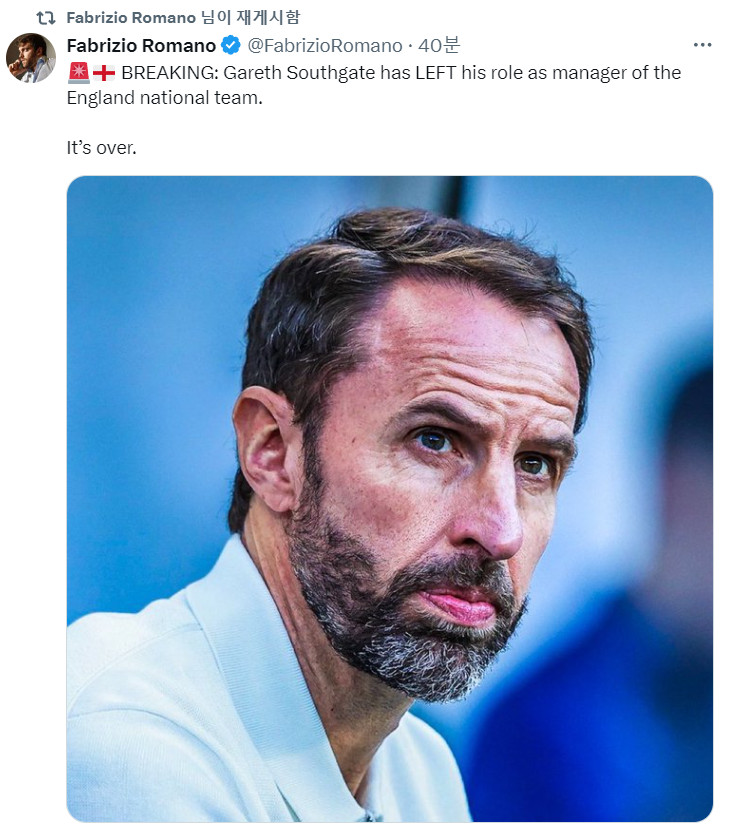The width and height of the screenshot is (734, 829).
Task: Click the blue verified checkmark badge
Action: [x=231, y=45]
